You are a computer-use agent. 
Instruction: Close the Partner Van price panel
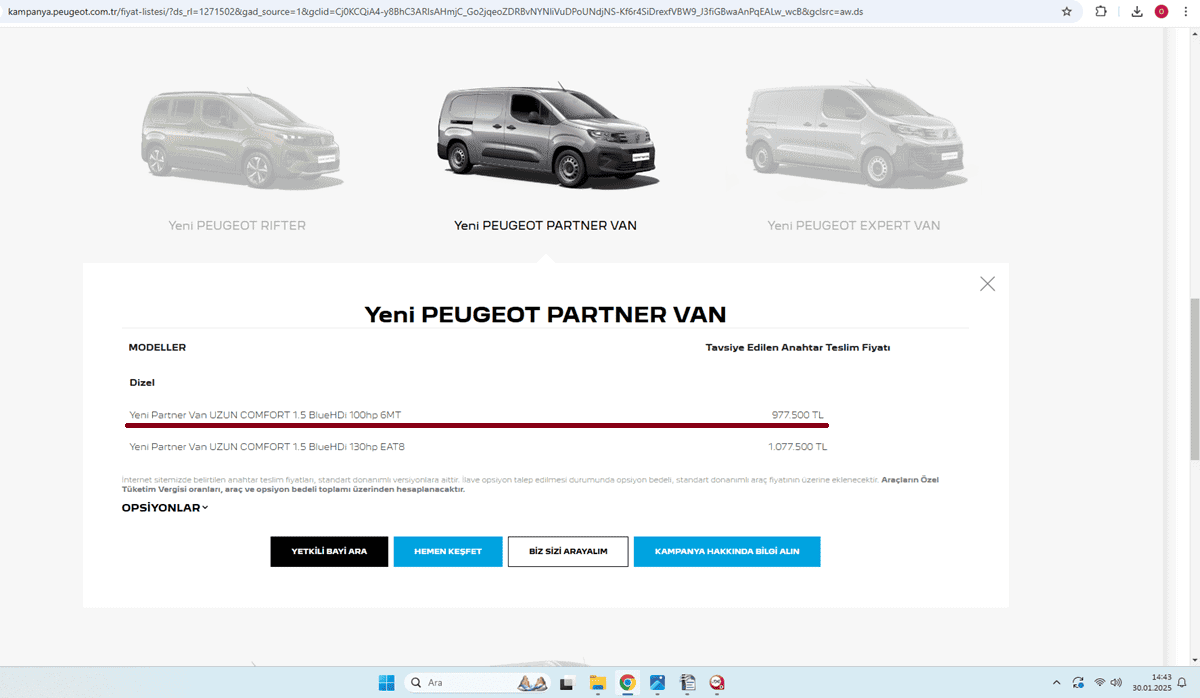[x=987, y=284]
